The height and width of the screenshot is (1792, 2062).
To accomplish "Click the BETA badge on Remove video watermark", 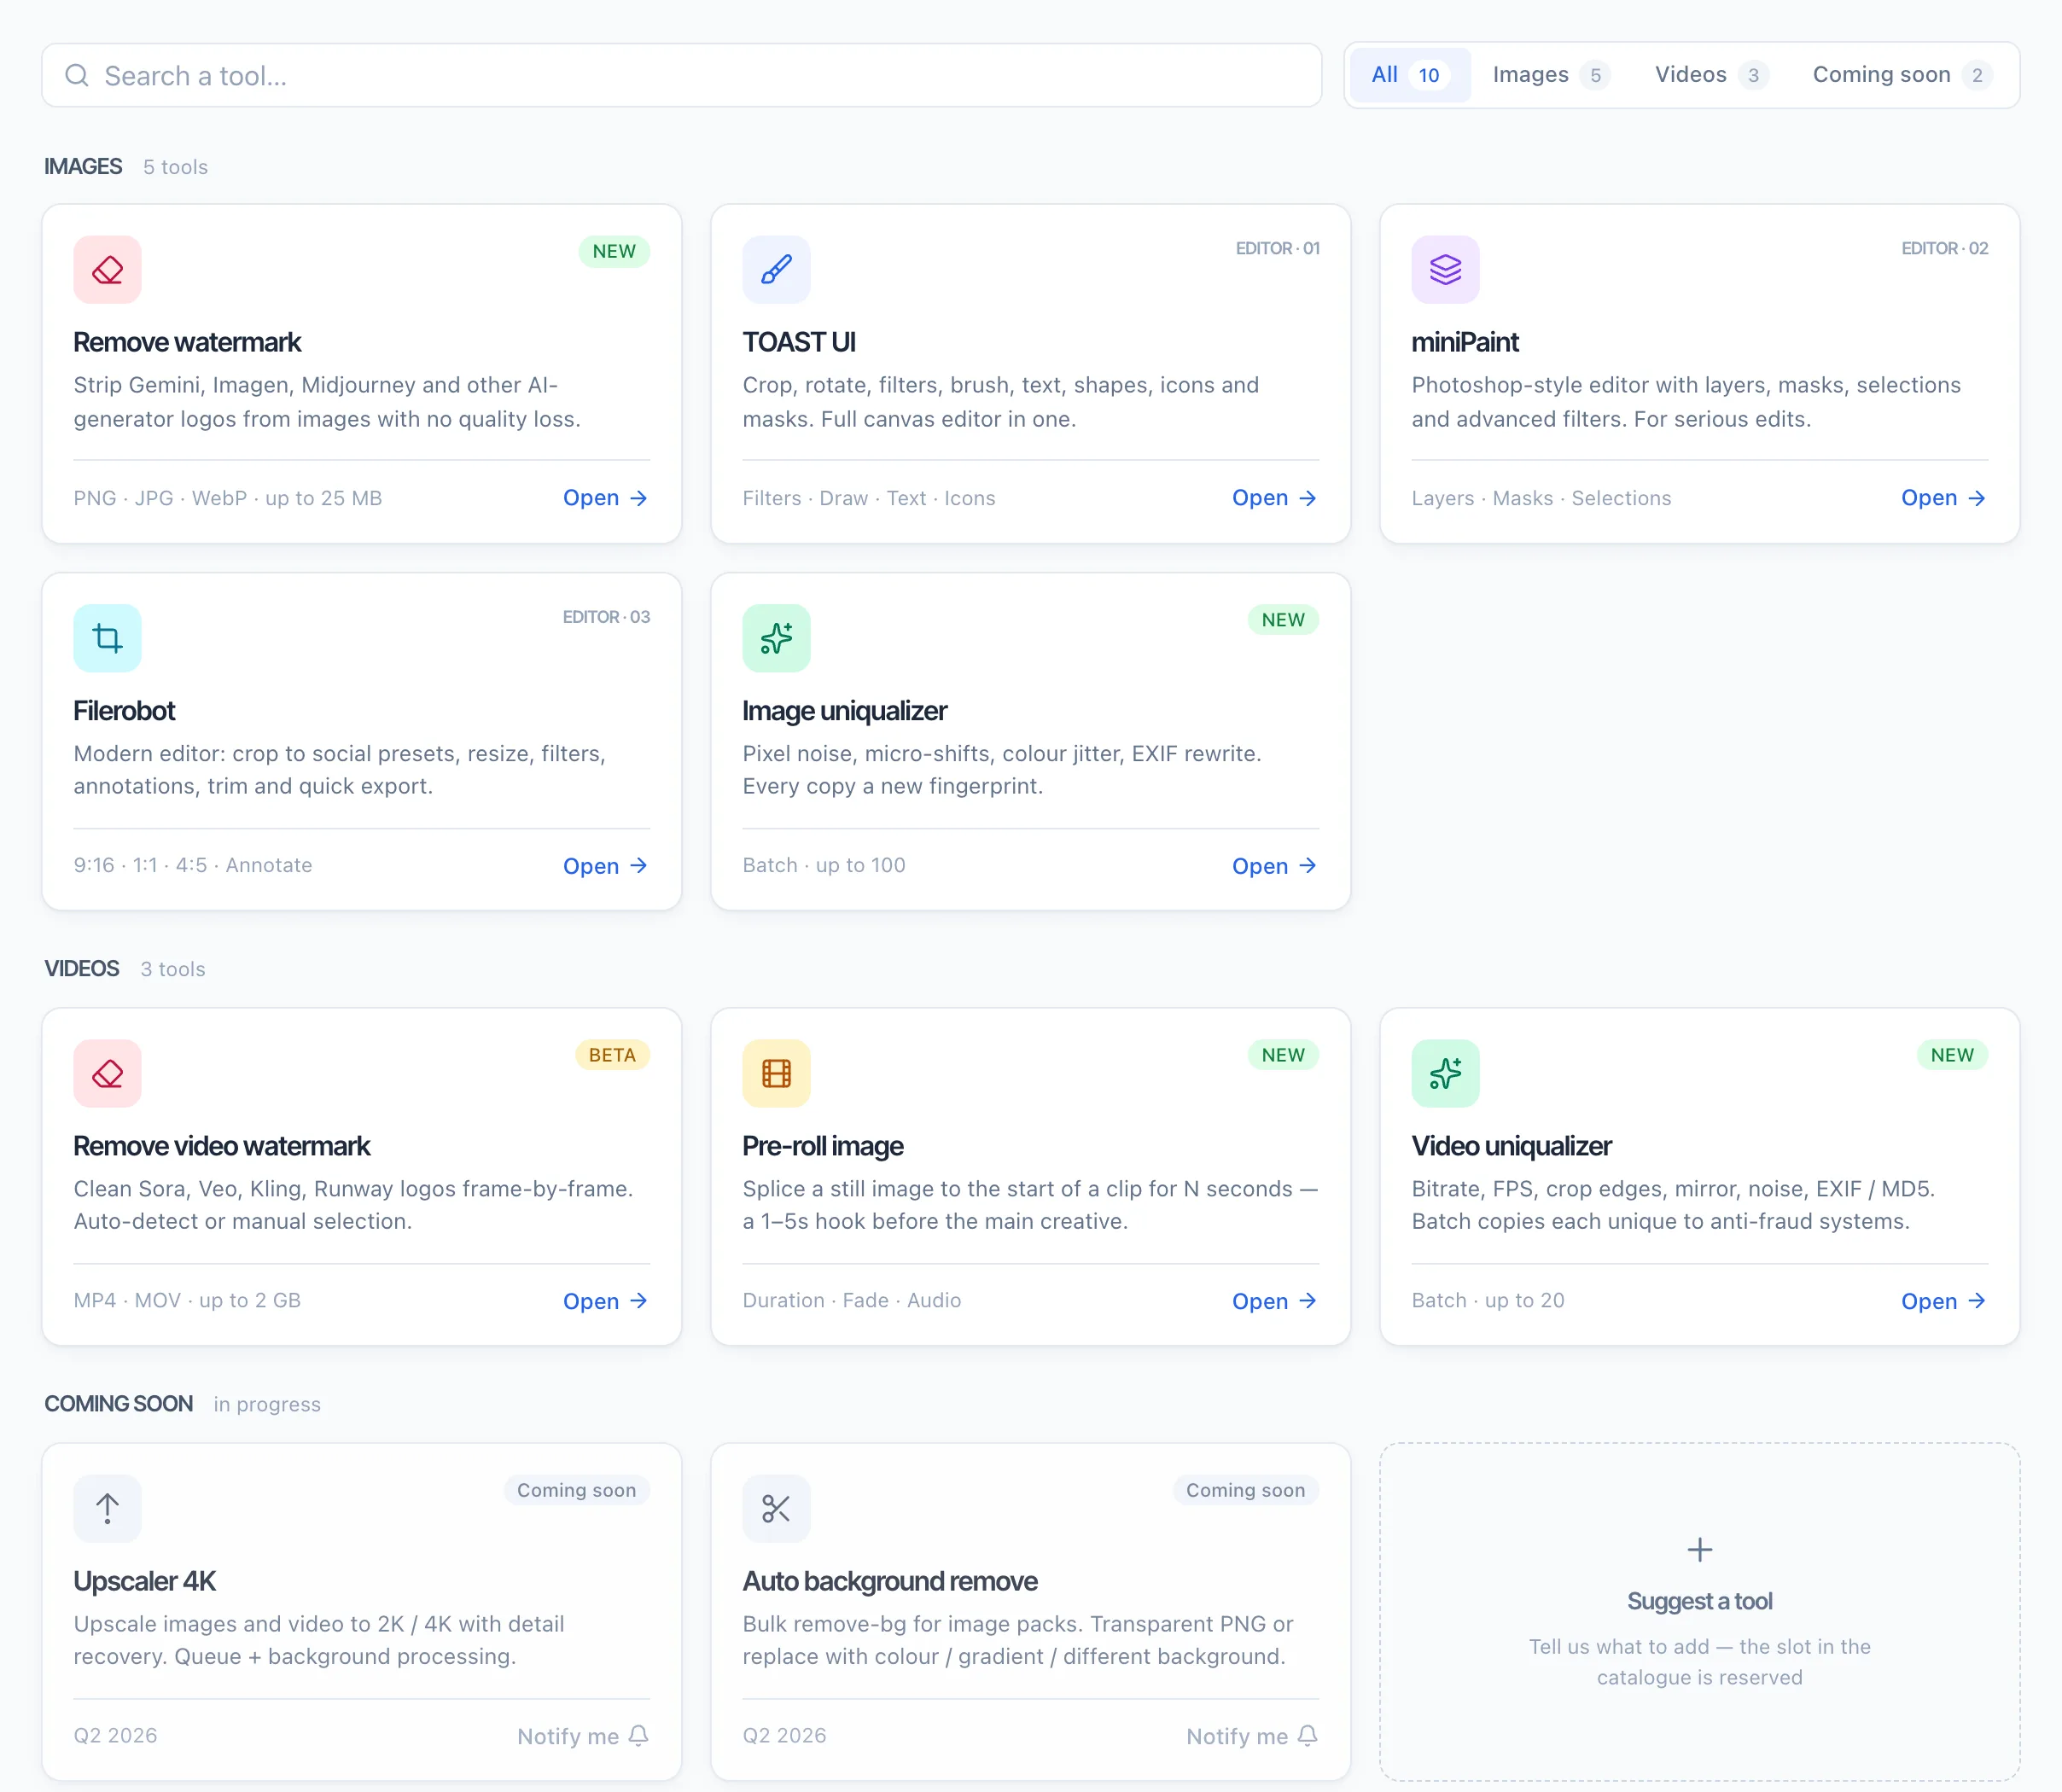I will pos(612,1055).
